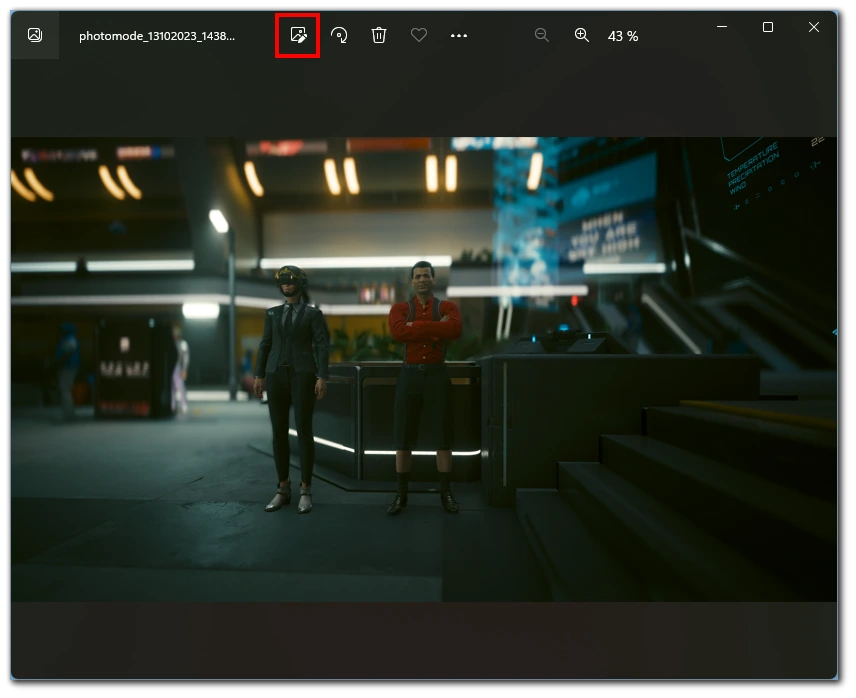Maximize the Photos window

tap(768, 27)
